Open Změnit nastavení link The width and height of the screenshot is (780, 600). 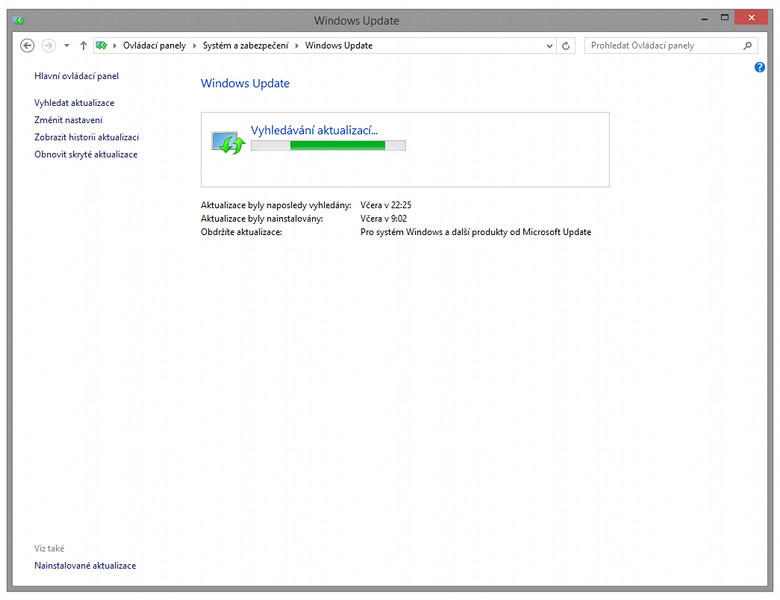coord(68,120)
